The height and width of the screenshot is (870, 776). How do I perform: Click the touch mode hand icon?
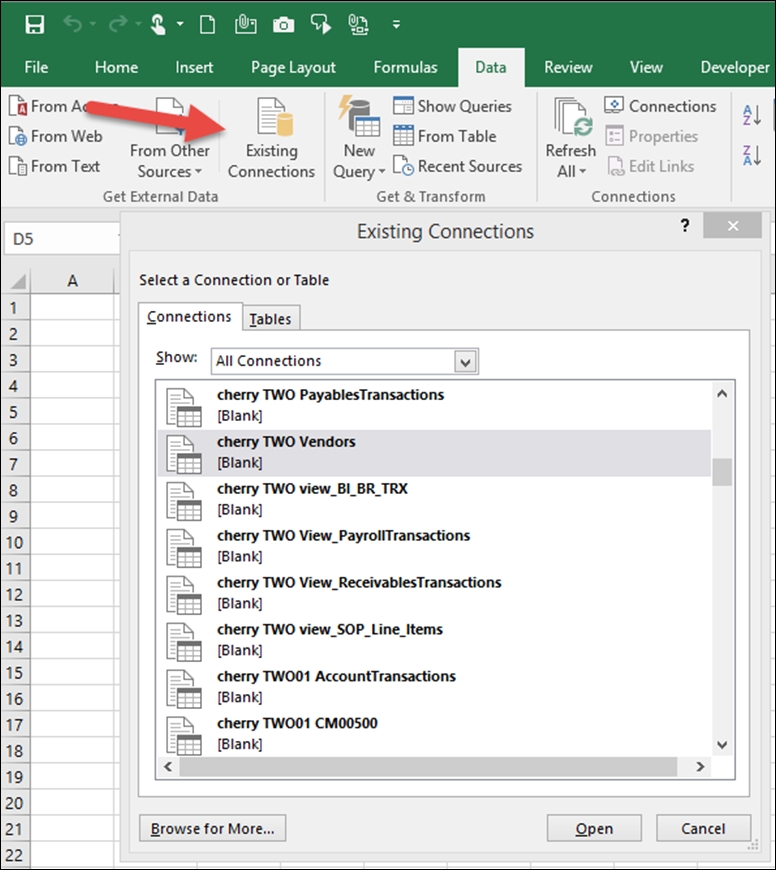(159, 24)
